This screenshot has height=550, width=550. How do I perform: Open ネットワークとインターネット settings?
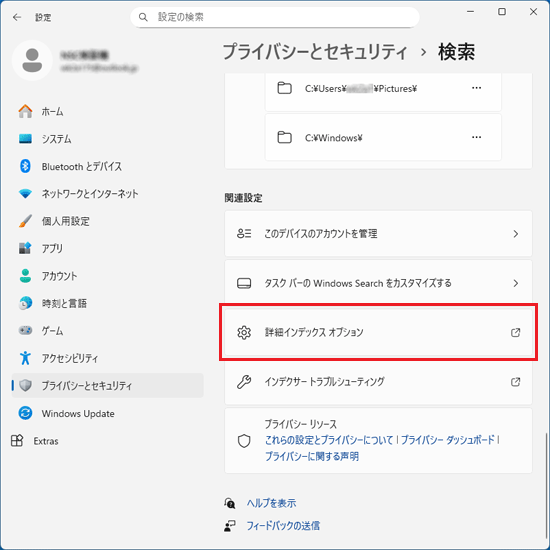click(x=107, y=194)
